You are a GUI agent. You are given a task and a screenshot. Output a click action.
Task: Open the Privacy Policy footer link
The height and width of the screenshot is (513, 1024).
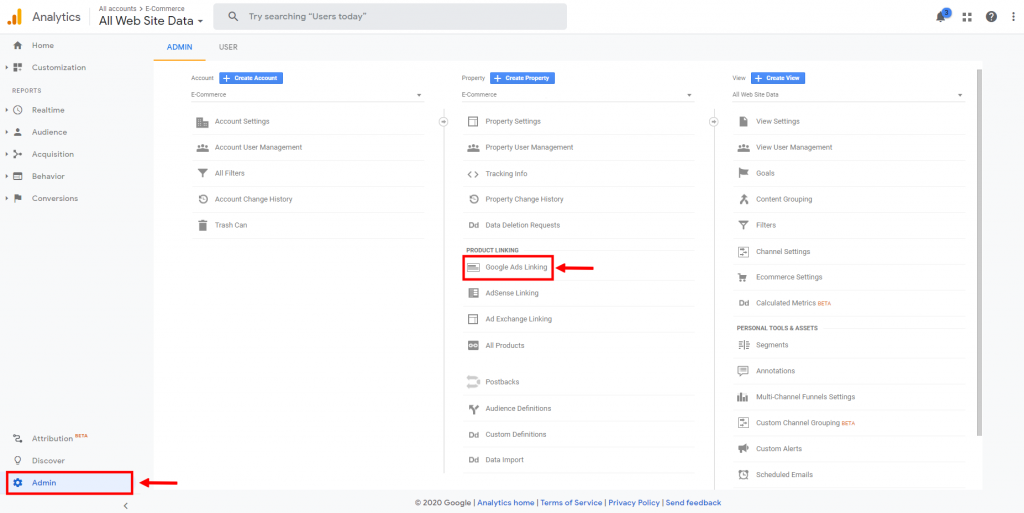[x=633, y=503]
